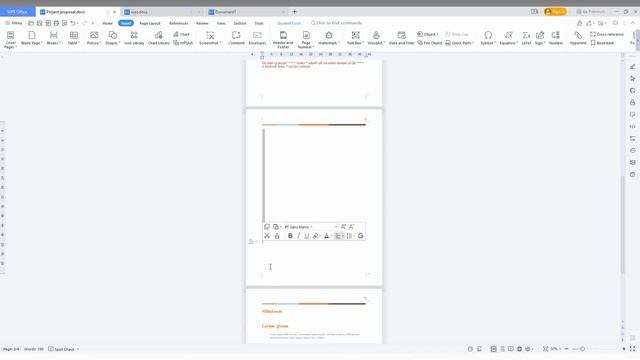The image size is (640, 360).
Task: Switch to the Home ribbon tab
Action: [x=107, y=23]
